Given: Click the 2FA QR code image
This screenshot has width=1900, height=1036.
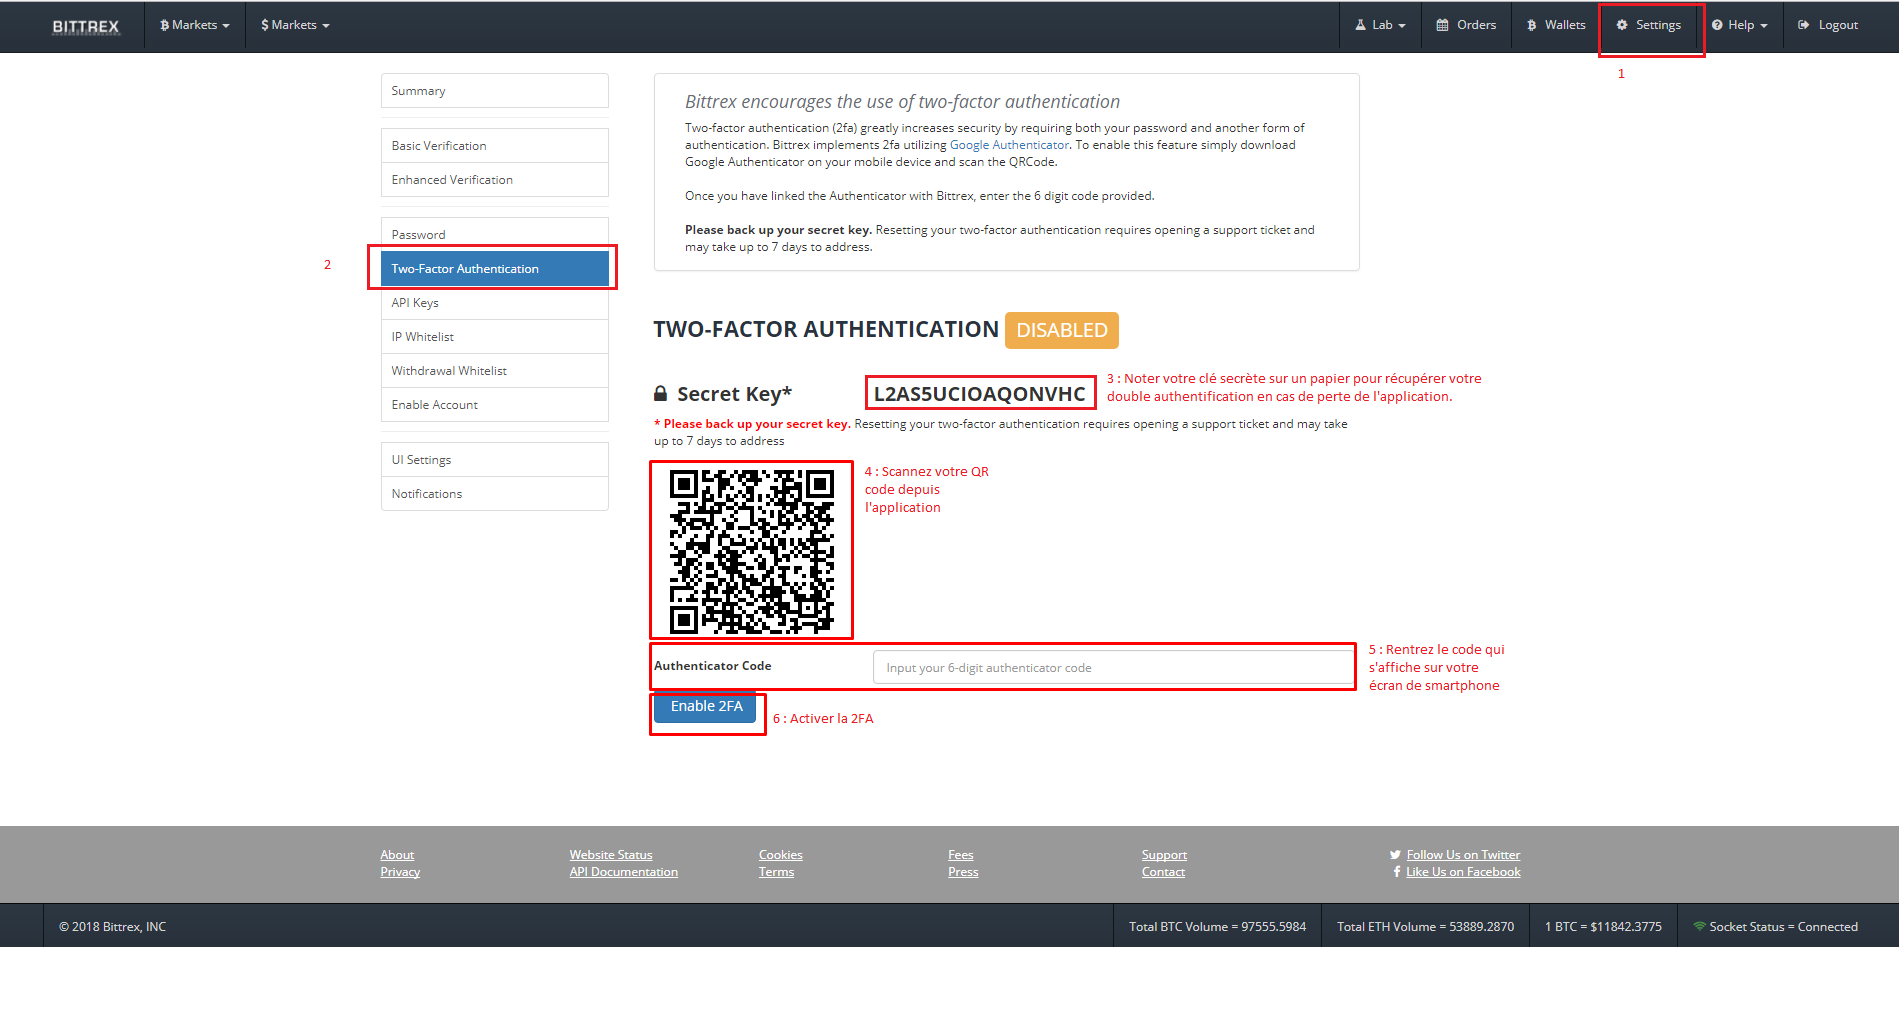Looking at the screenshot, I should [752, 552].
